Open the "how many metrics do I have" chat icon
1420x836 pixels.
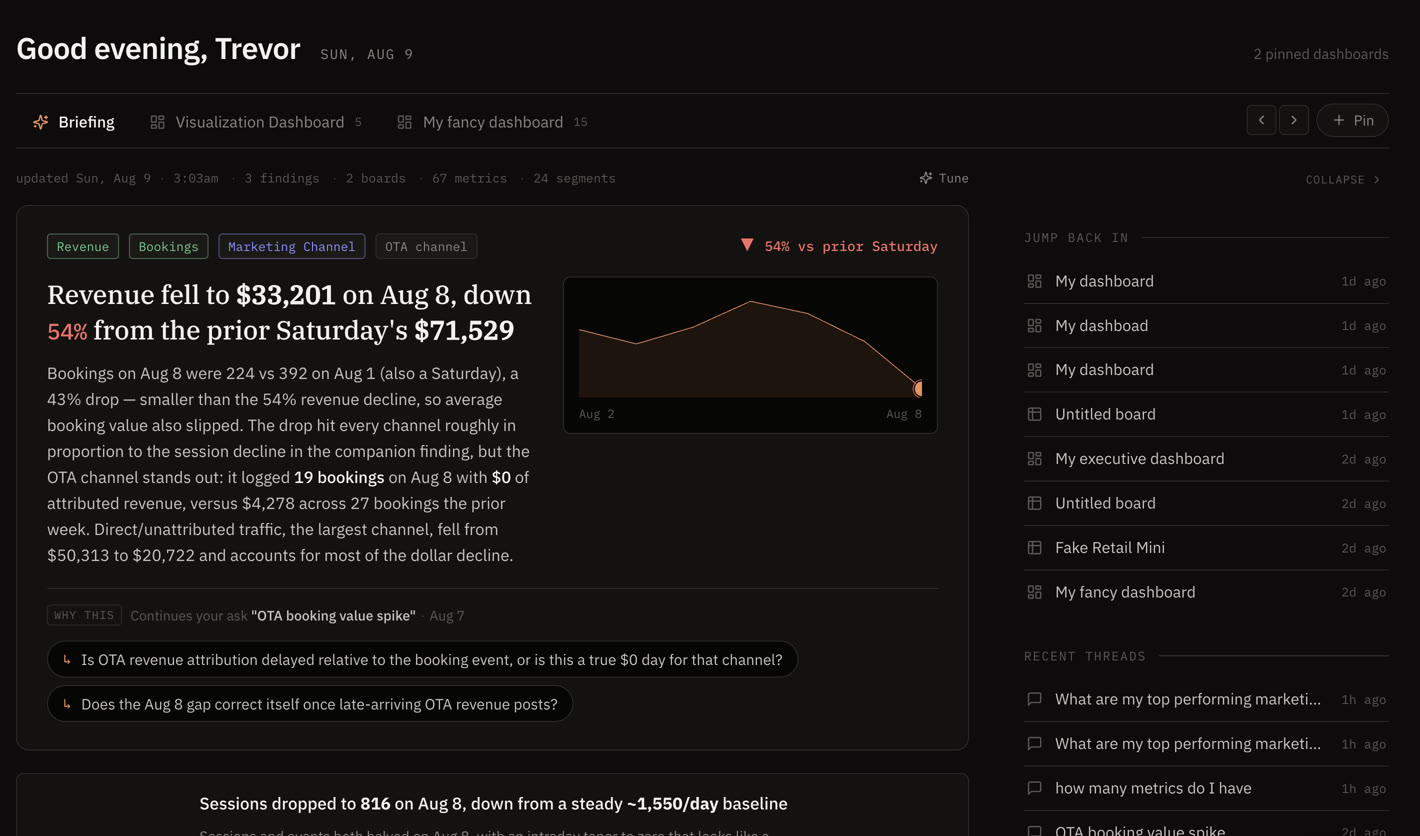pyautogui.click(x=1035, y=788)
